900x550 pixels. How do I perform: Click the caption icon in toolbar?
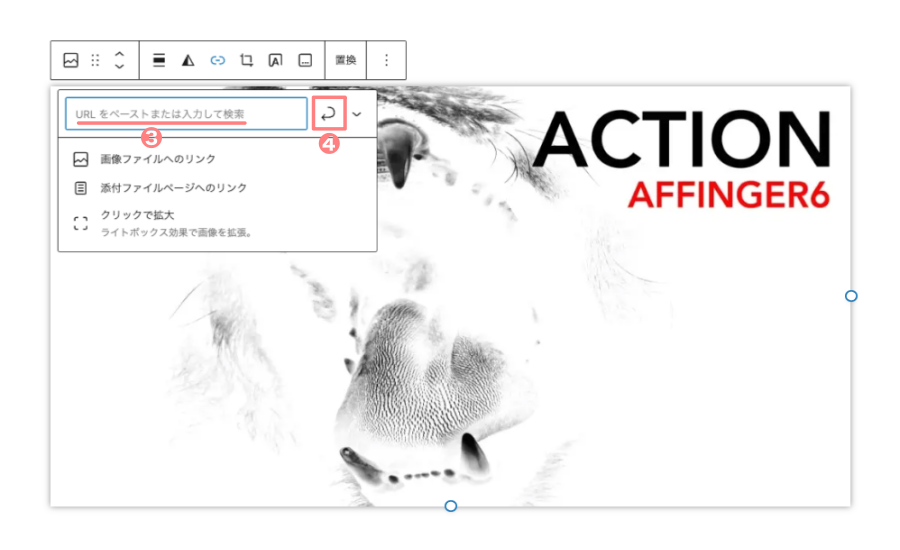pyautogui.click(x=305, y=60)
